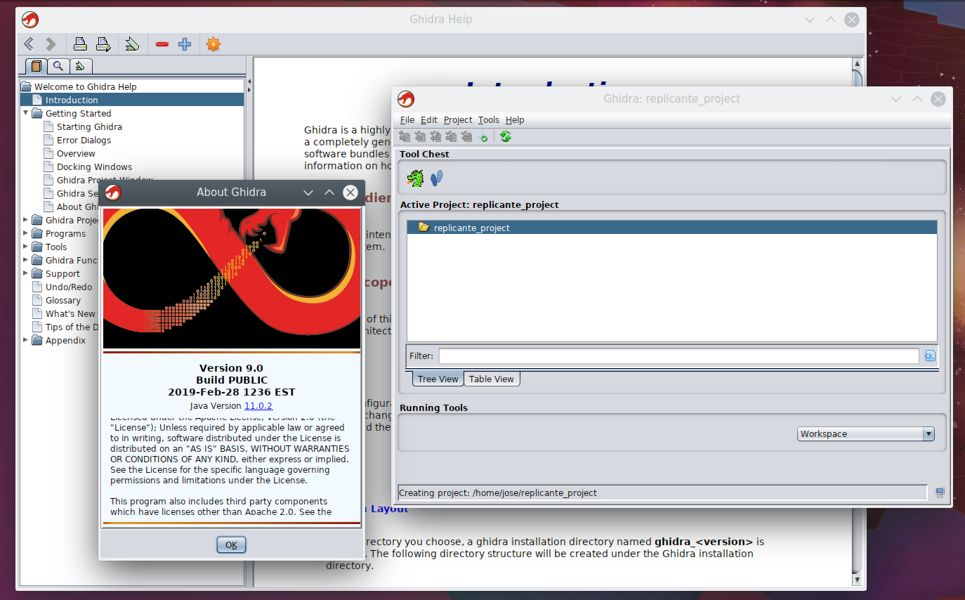The image size is (965, 600).
Task: Switch to the table of contents book tab
Action: [36, 66]
